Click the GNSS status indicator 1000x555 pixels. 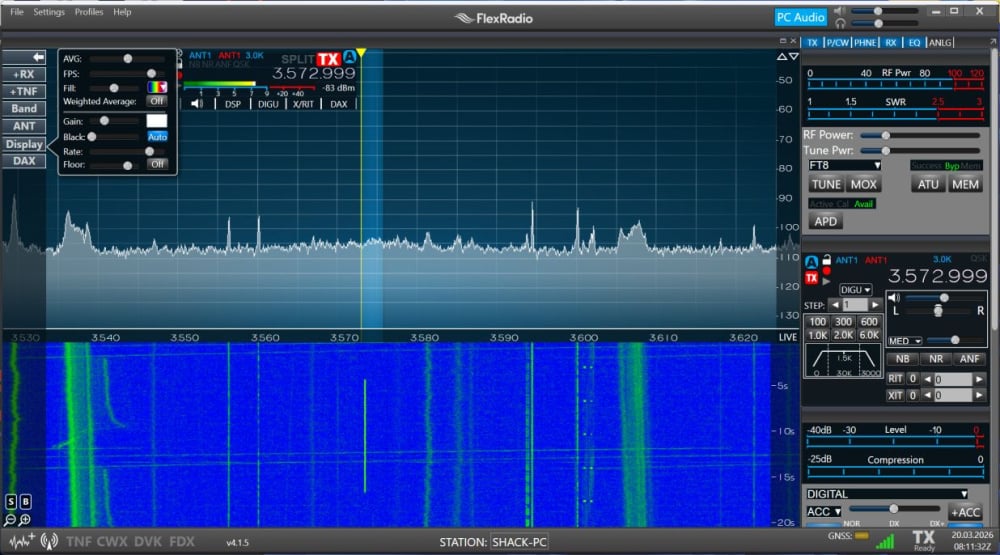click(x=861, y=536)
